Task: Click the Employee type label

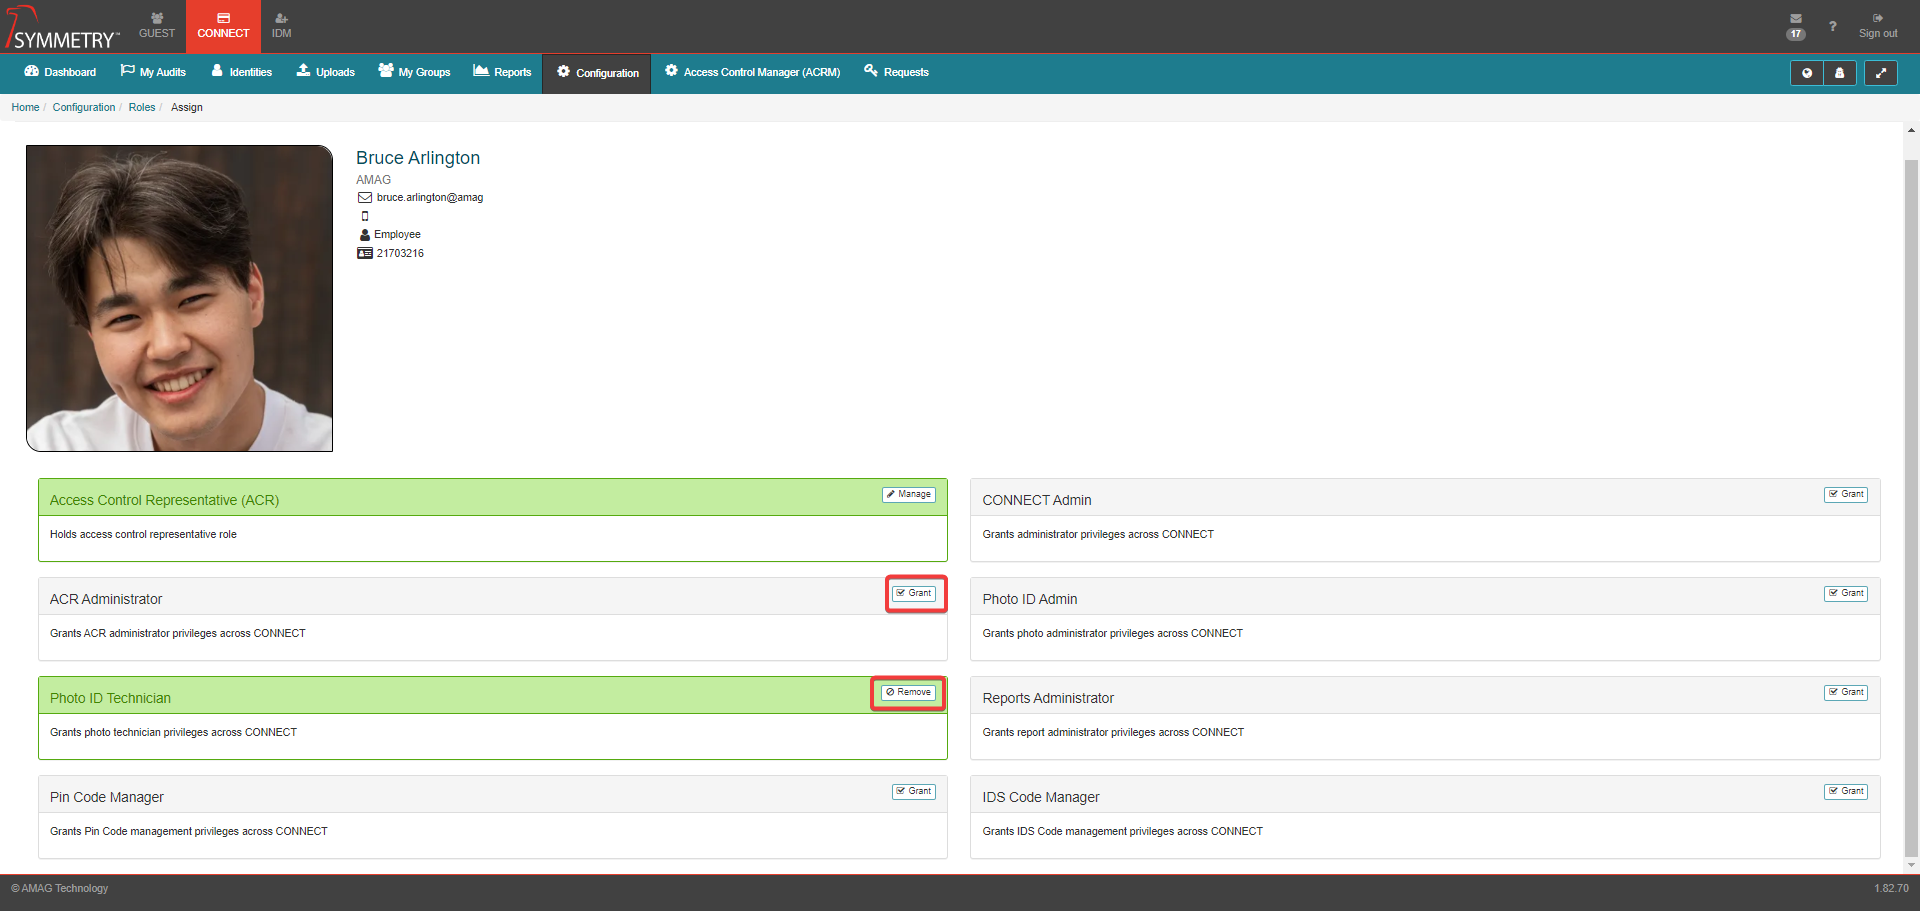Action: (397, 235)
